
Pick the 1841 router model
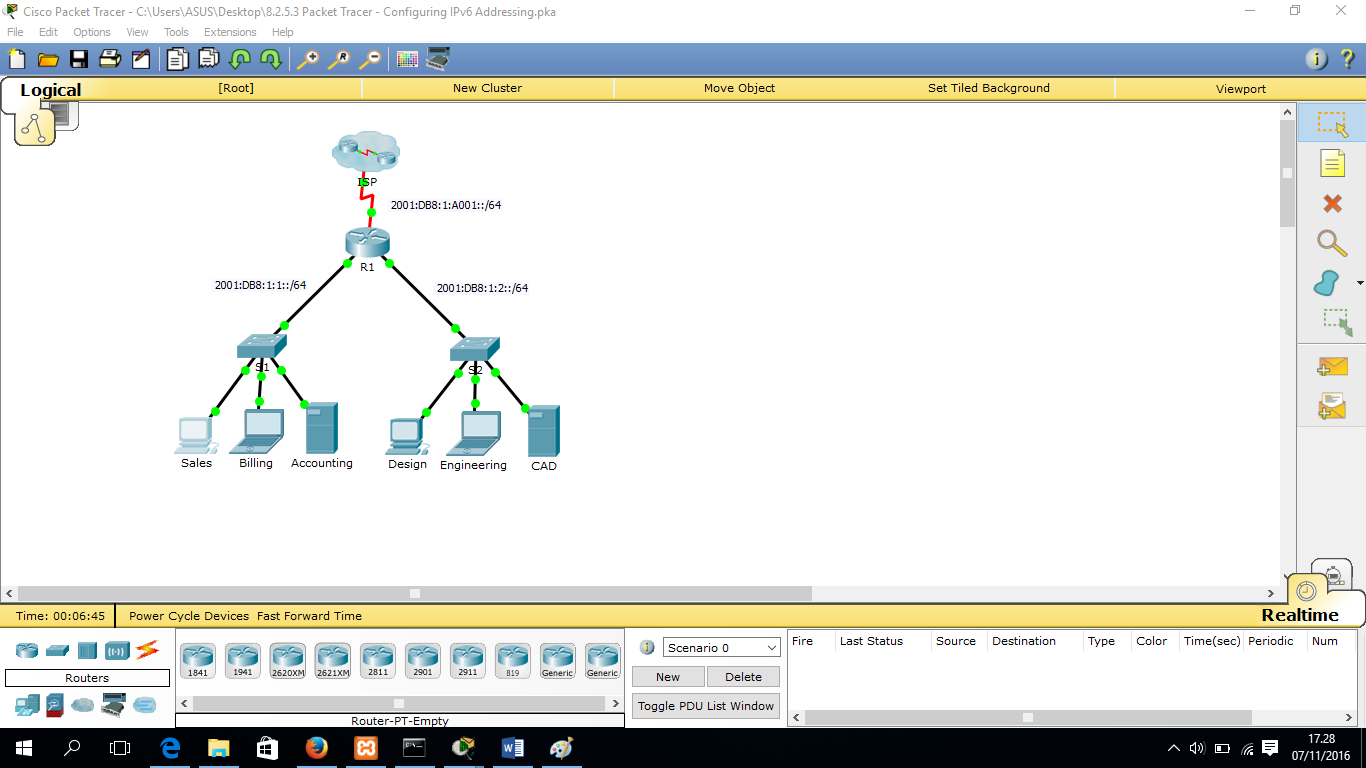coord(197,661)
